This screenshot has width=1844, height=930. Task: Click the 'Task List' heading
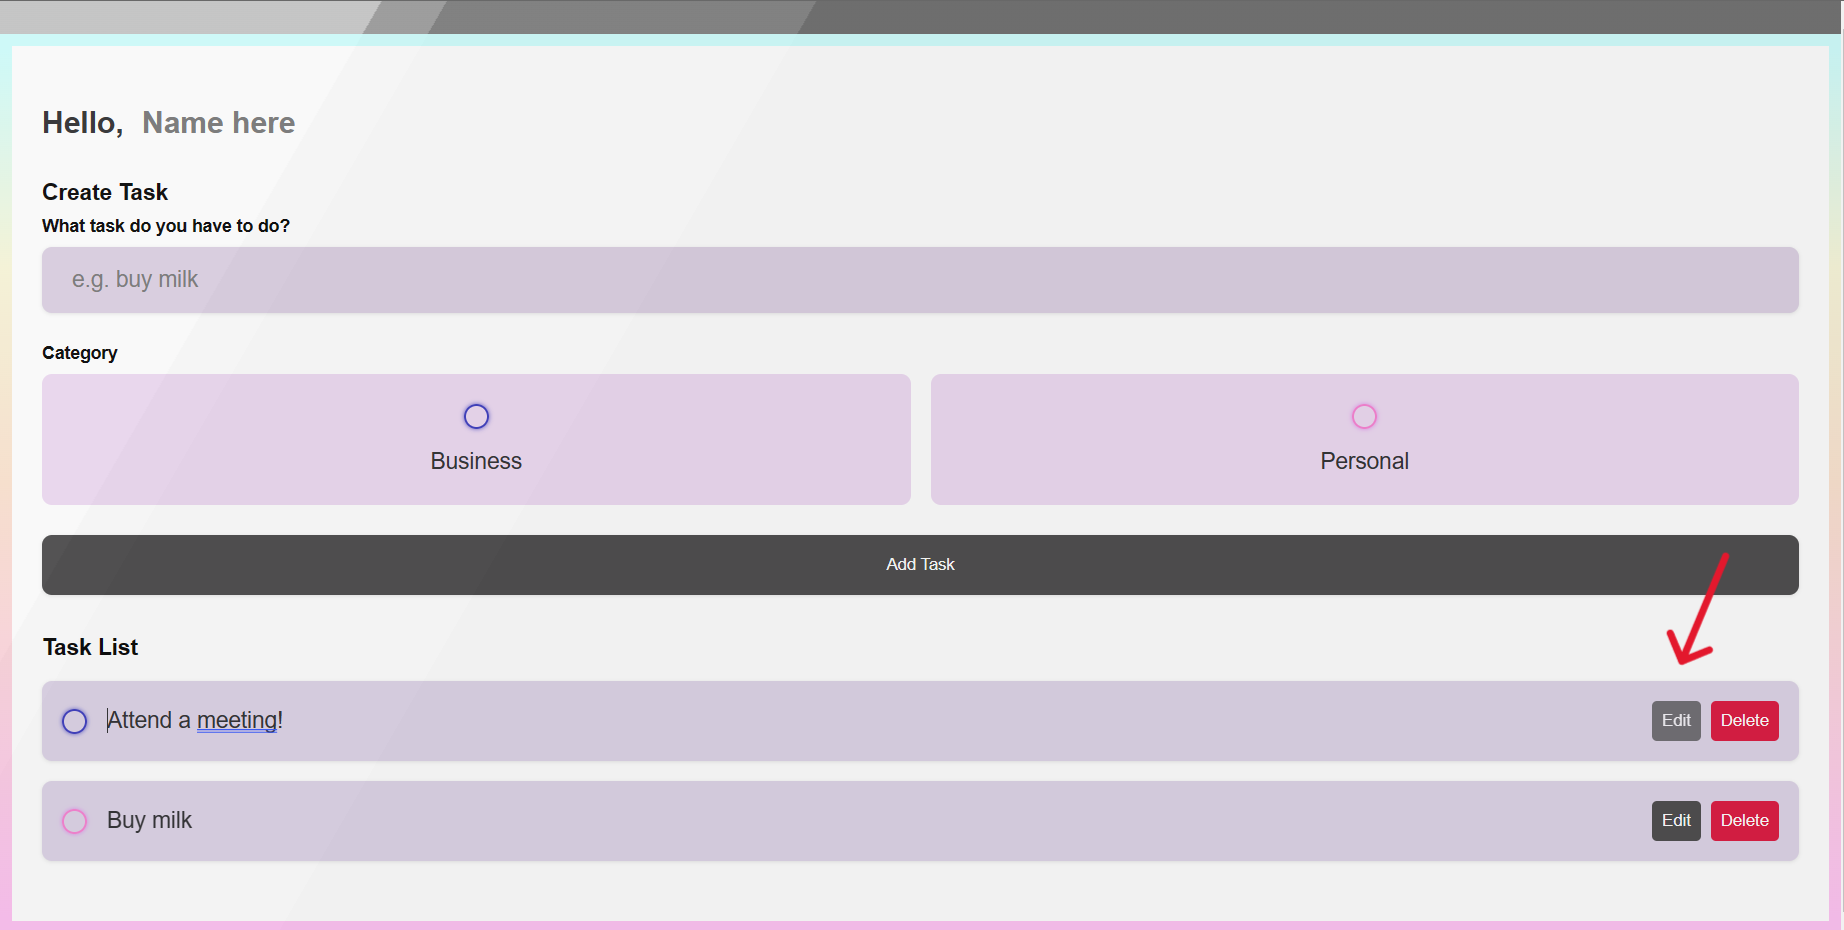coord(89,647)
